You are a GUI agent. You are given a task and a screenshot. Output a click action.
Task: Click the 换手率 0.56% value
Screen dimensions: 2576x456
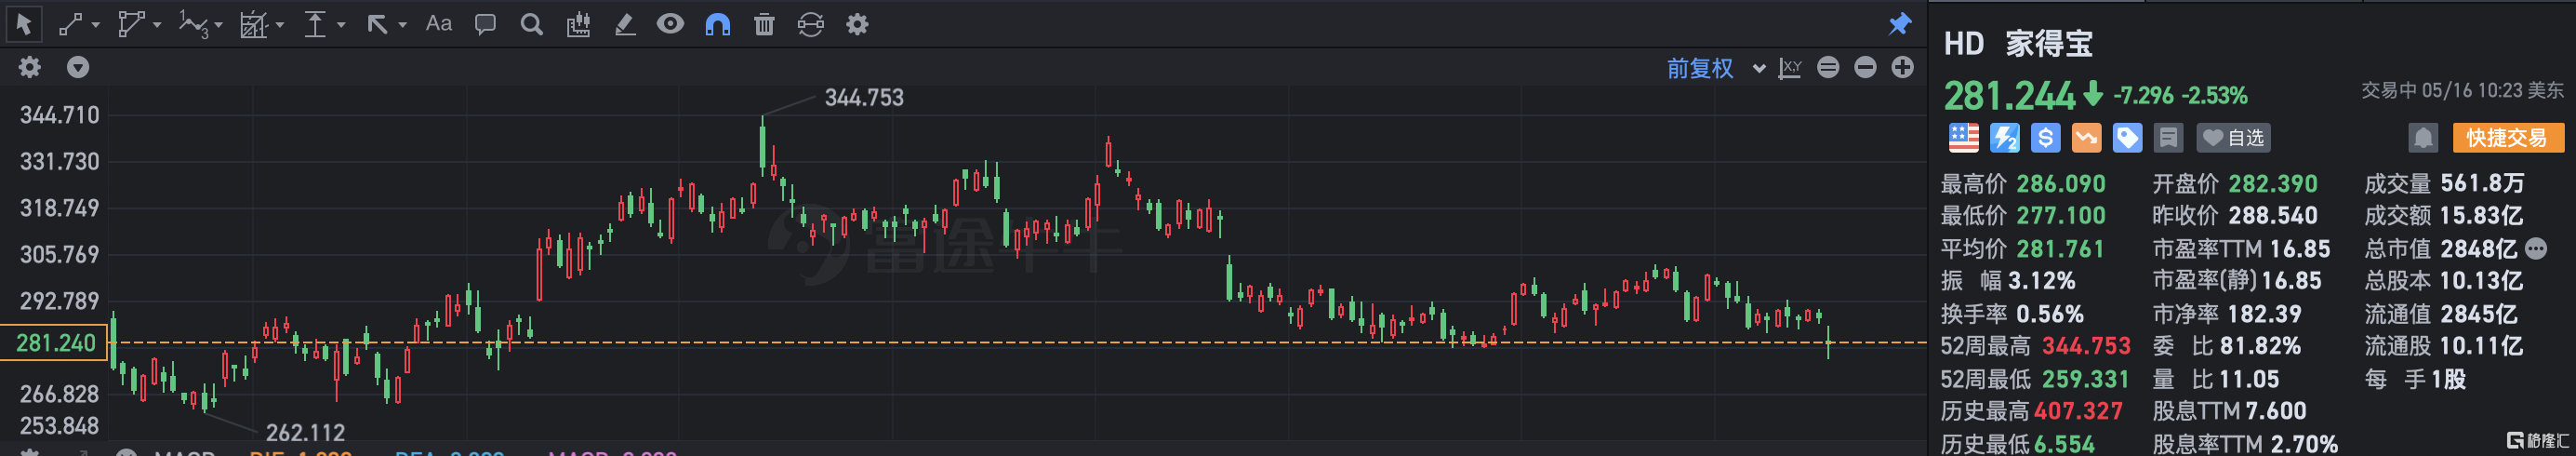tap(2050, 314)
